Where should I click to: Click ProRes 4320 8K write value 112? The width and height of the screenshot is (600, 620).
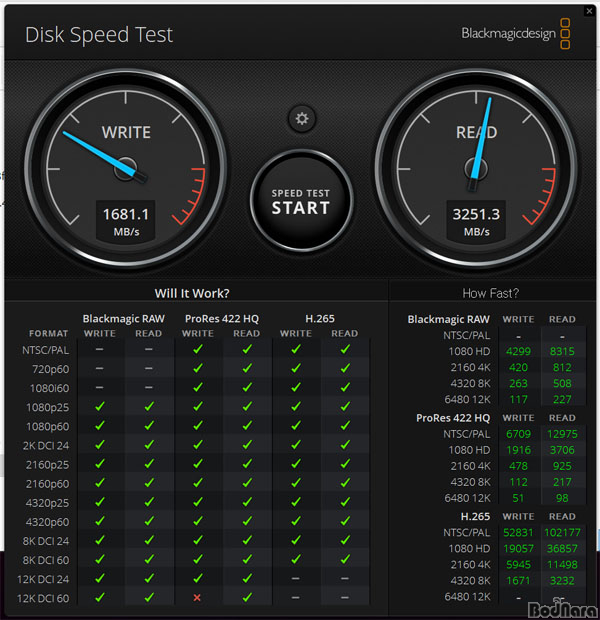pos(518,482)
